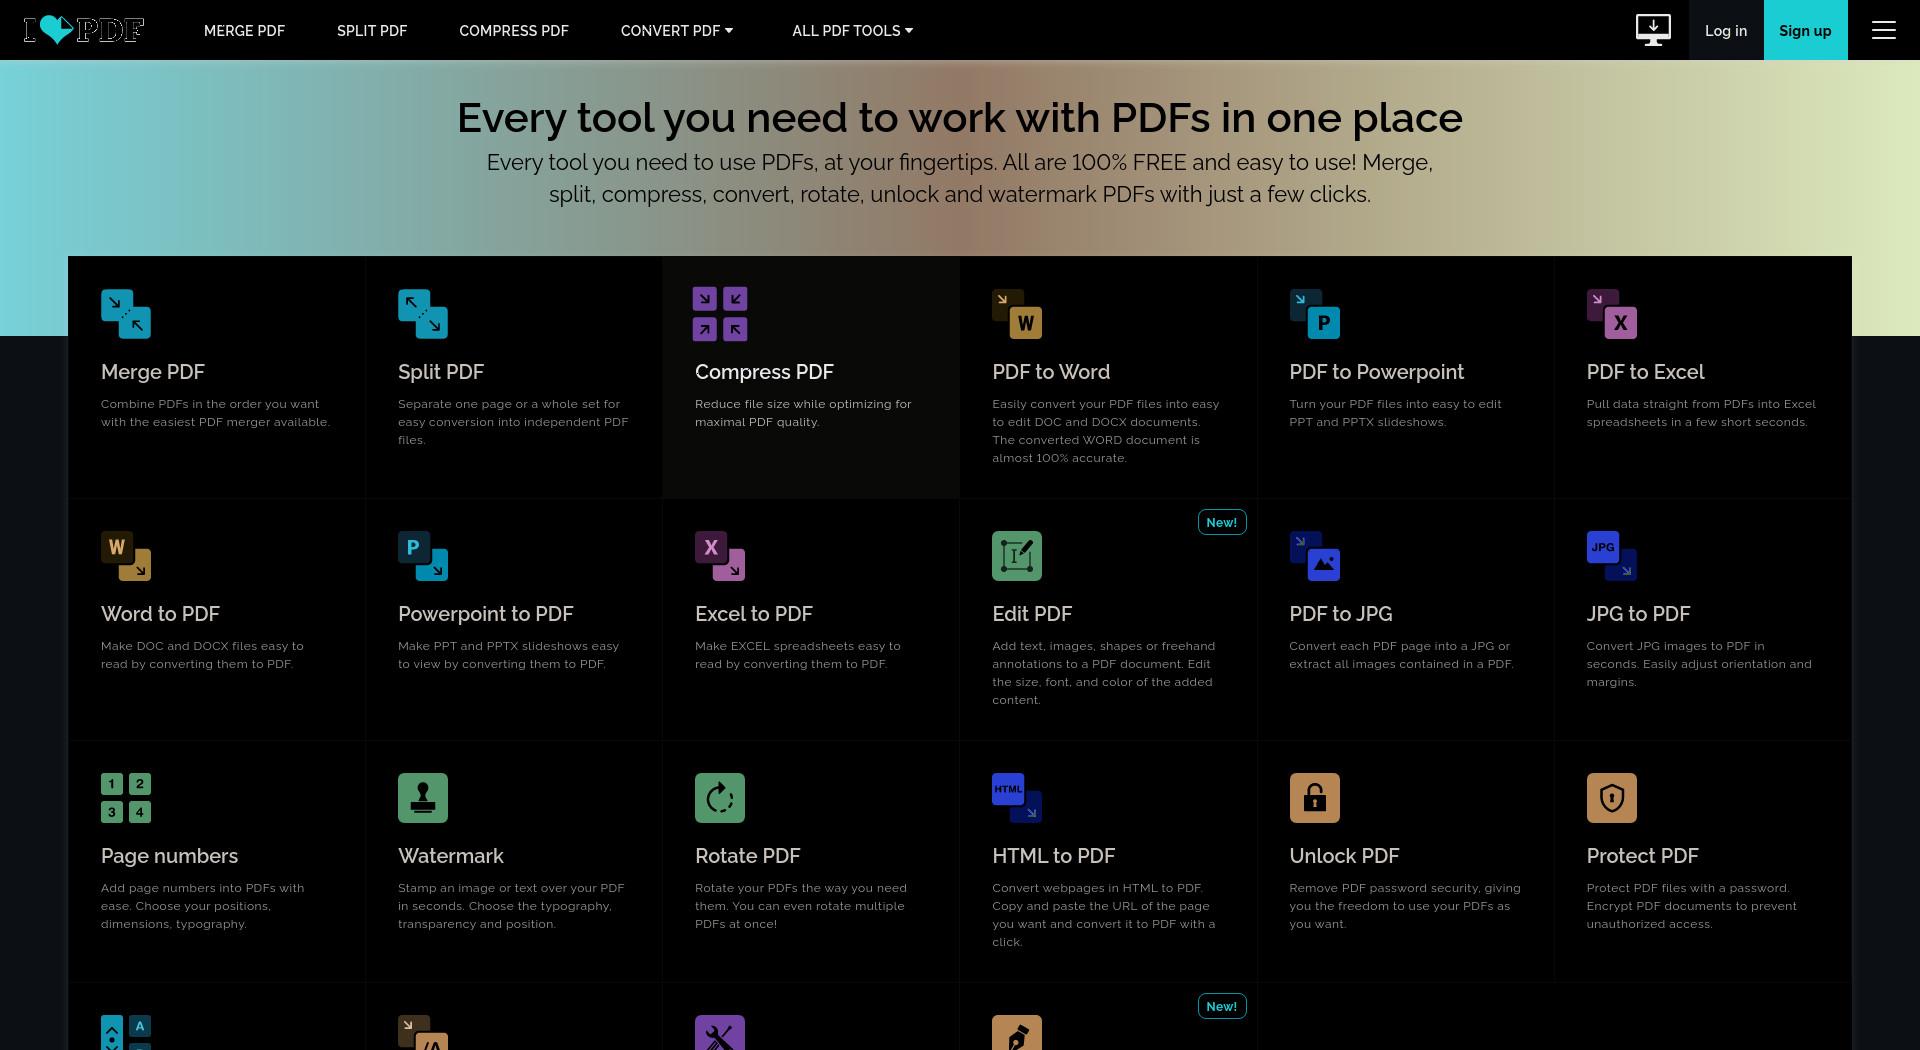Go to the HTML to PDF title
Screen dimensions: 1920x1050
coord(1053,856)
